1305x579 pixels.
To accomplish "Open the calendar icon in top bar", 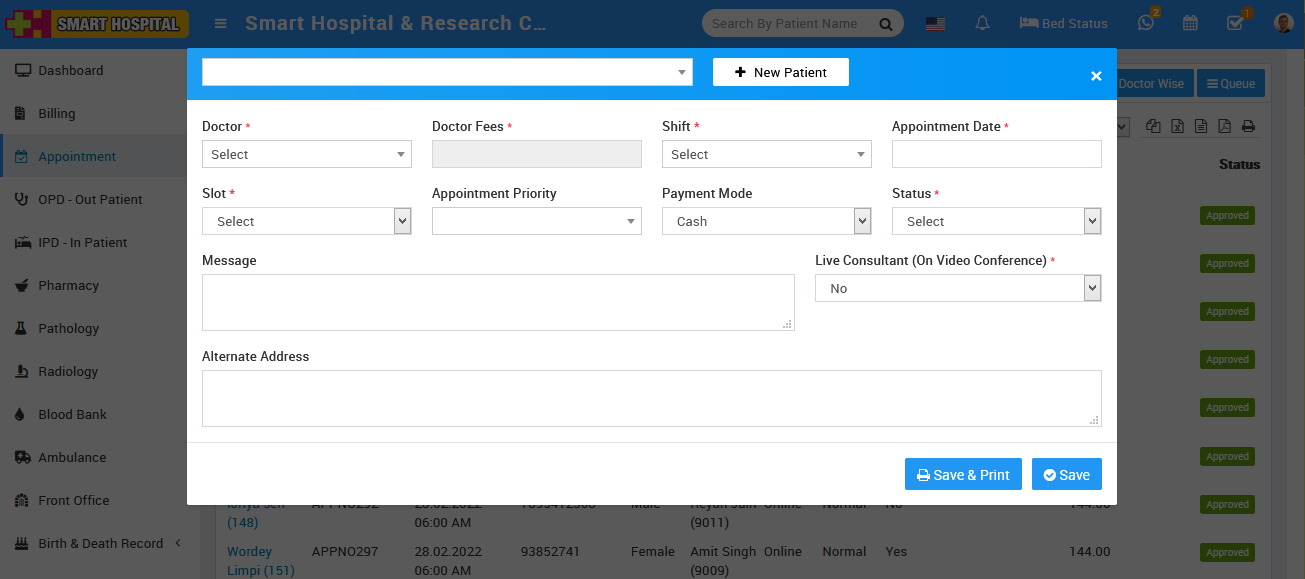I will coord(1190,23).
